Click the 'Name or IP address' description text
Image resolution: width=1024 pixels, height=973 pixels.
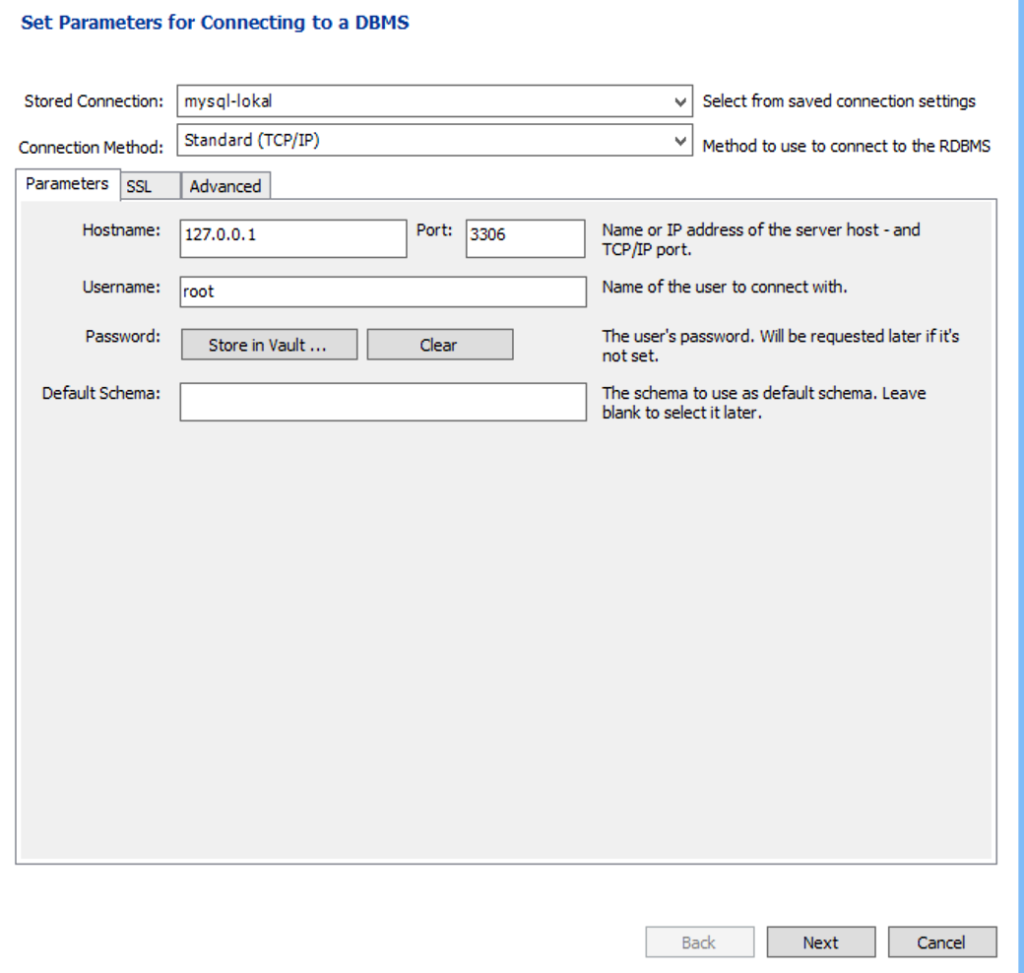(x=761, y=239)
